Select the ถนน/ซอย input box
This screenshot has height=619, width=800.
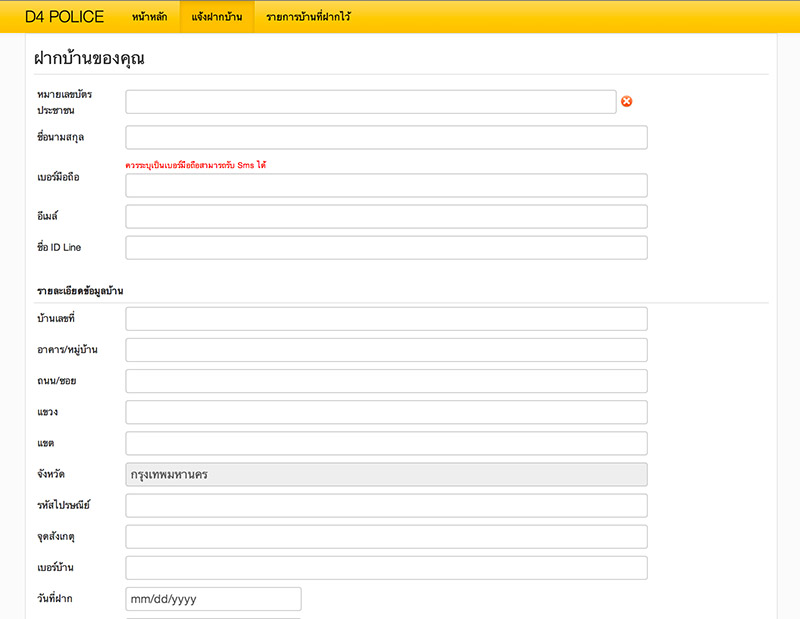(386, 380)
